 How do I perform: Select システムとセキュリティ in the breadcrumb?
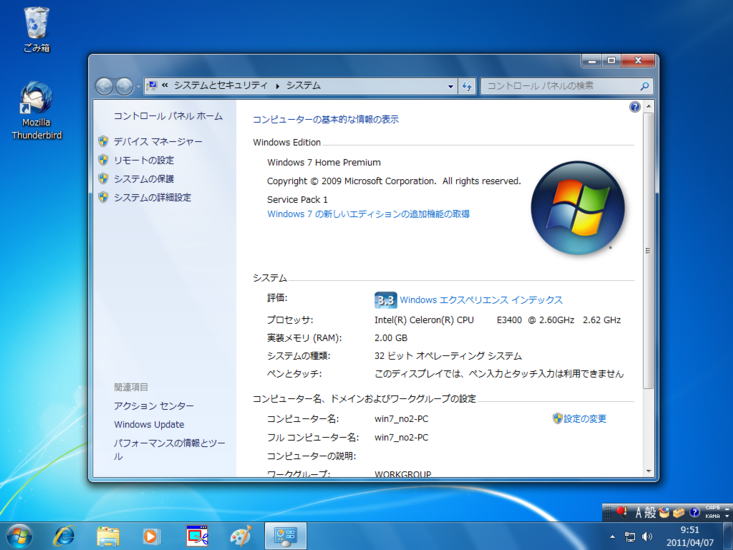221,86
